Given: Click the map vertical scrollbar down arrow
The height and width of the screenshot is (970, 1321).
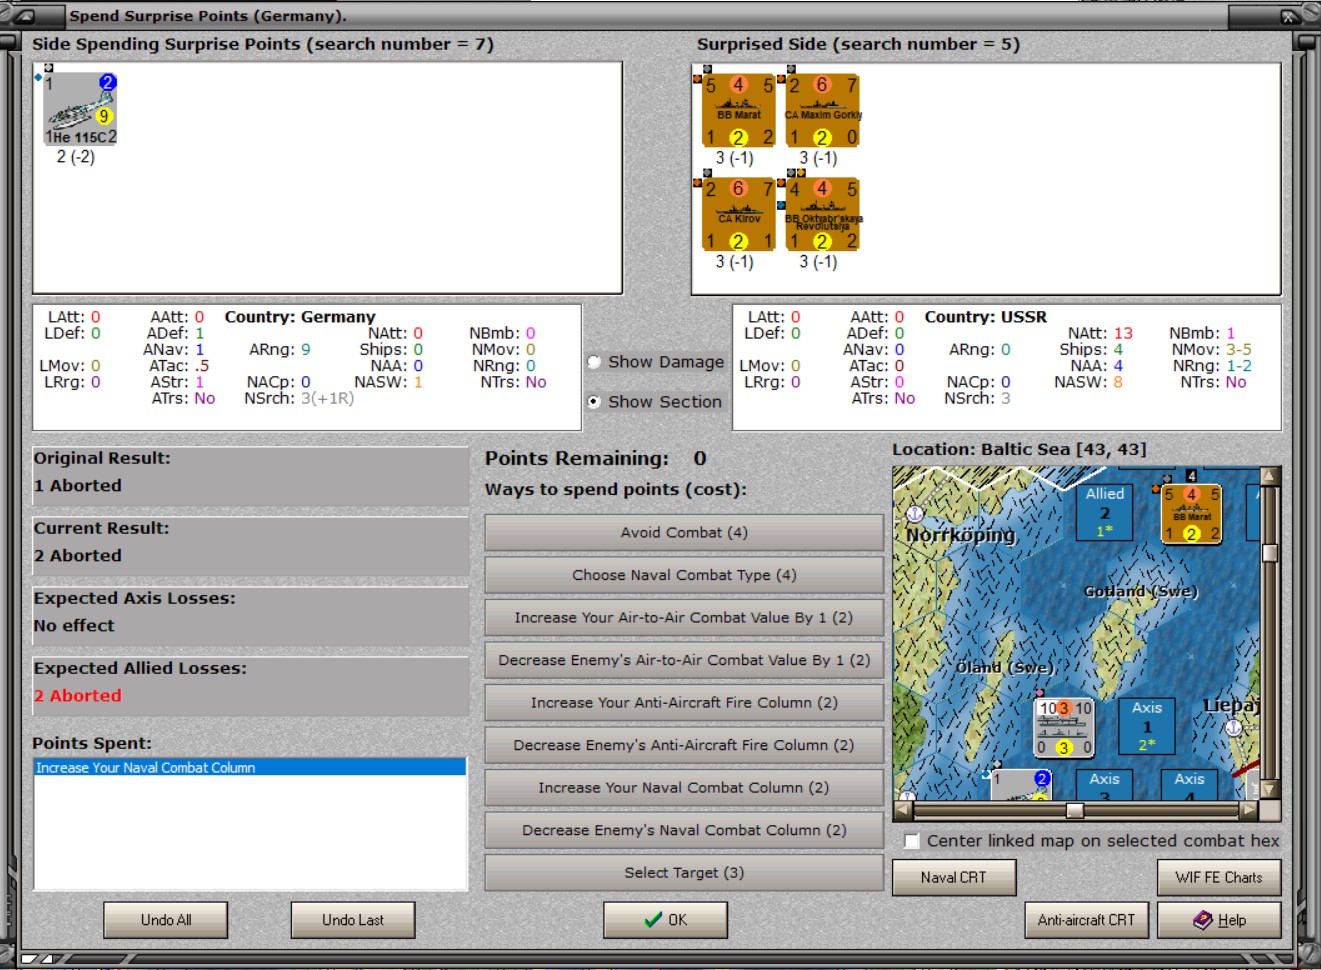Looking at the screenshot, I should (x=1270, y=789).
